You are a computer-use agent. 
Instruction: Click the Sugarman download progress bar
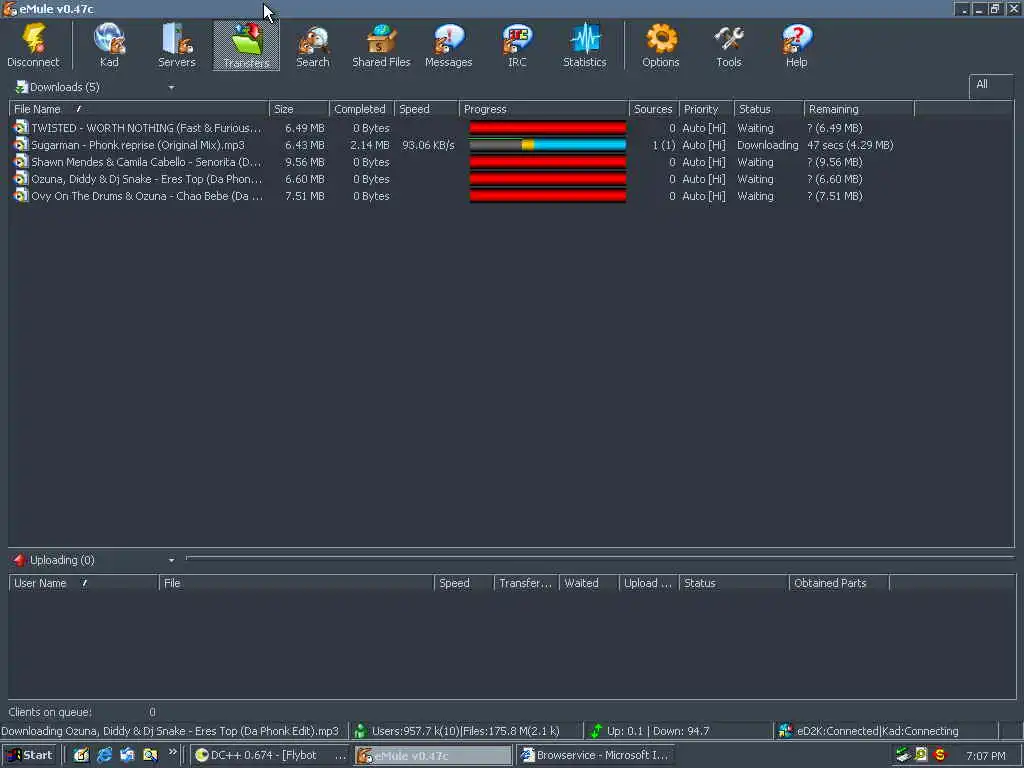(548, 145)
